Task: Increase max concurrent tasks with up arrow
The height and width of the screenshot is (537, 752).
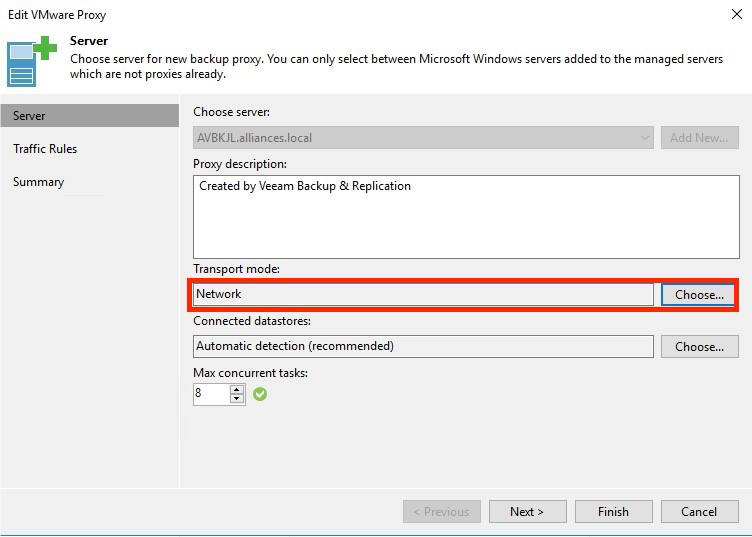Action: 237,389
